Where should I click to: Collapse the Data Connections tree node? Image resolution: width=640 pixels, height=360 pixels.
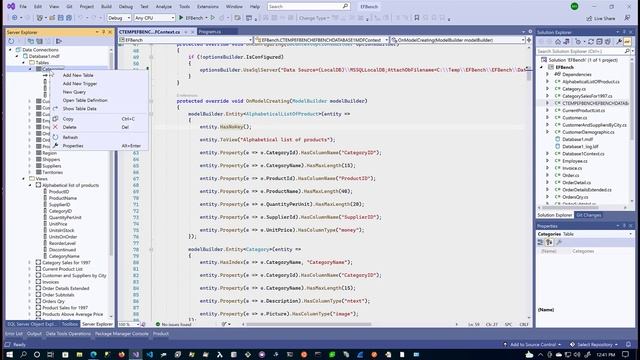pyautogui.click(x=11, y=50)
